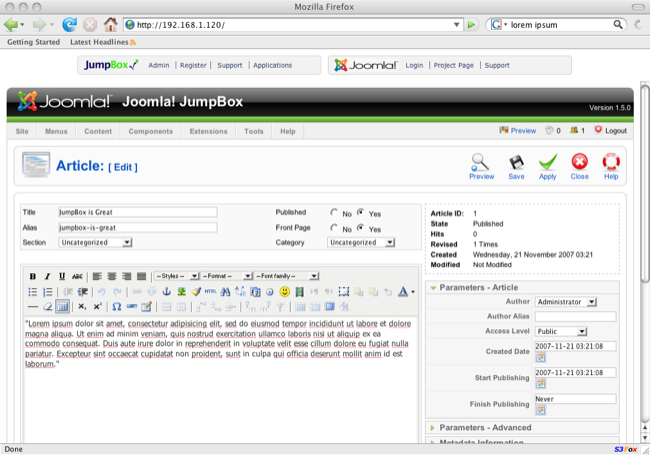Click the Title input field
Screen dimensions: 650x455
(138, 212)
